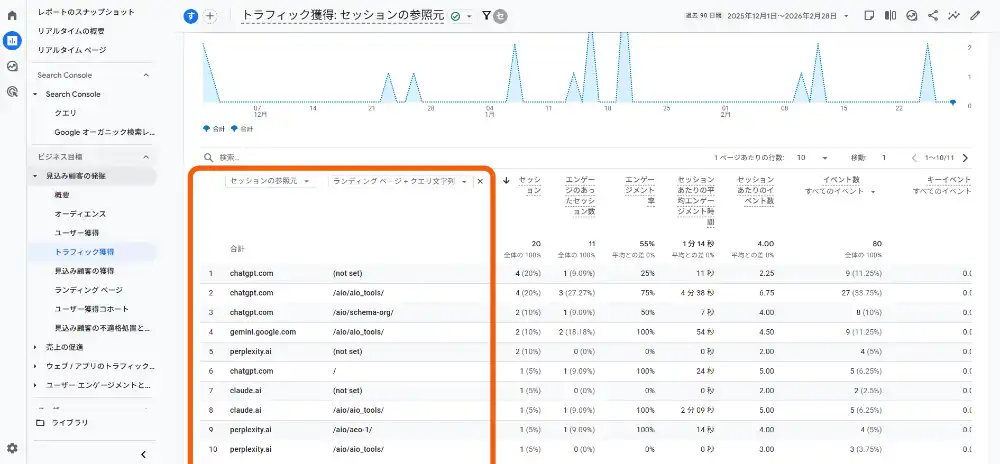This screenshot has height=464, width=1000.
Task: Open the rows per page dropdown
Action: (811, 158)
